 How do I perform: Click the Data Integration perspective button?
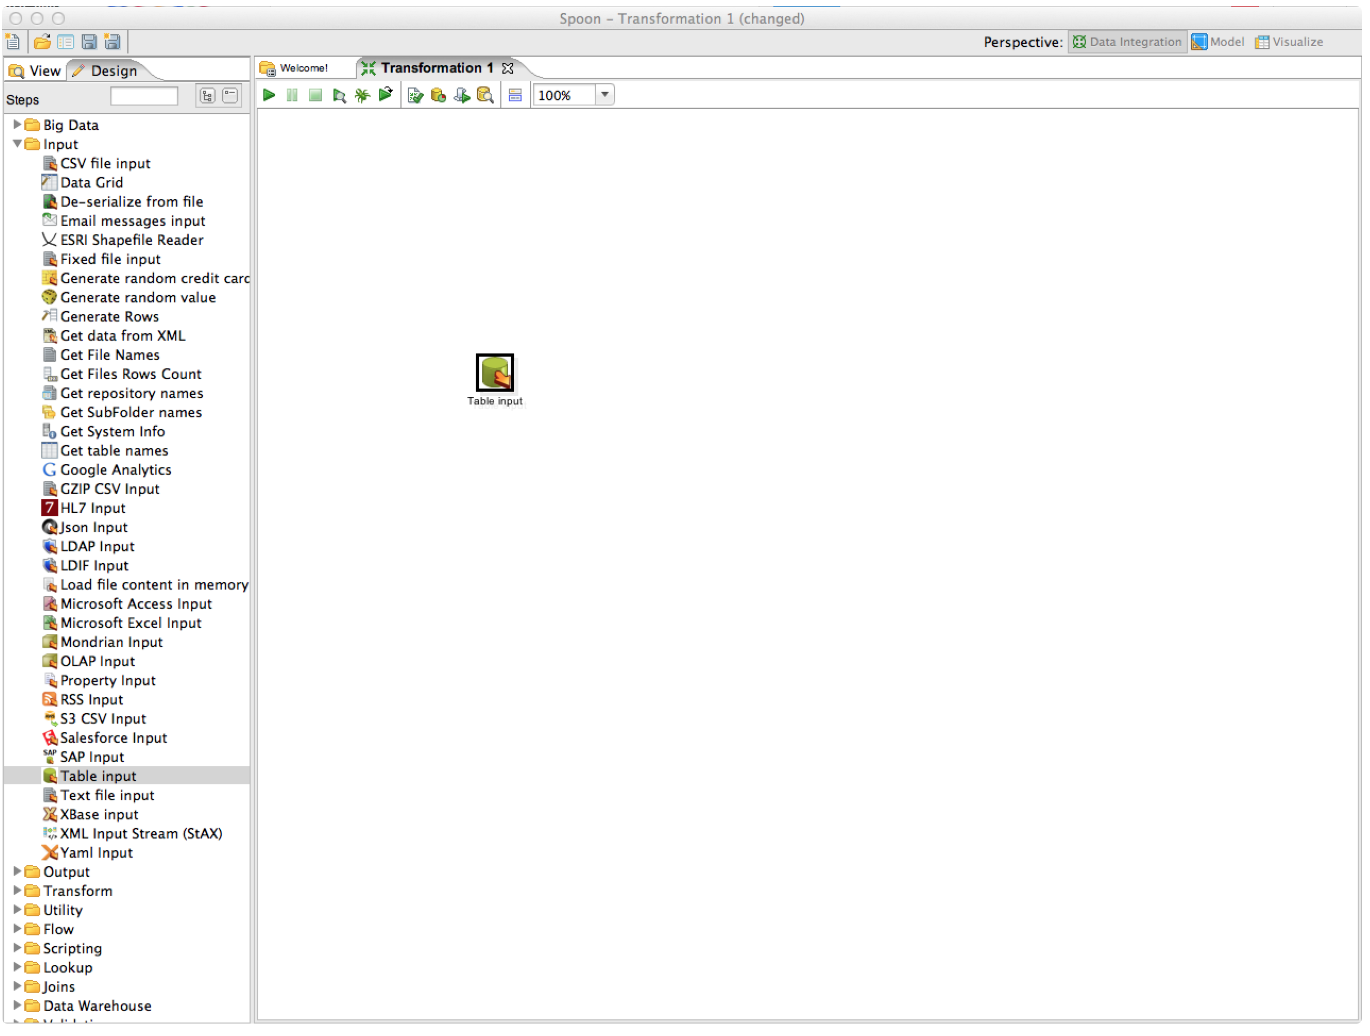[1126, 42]
